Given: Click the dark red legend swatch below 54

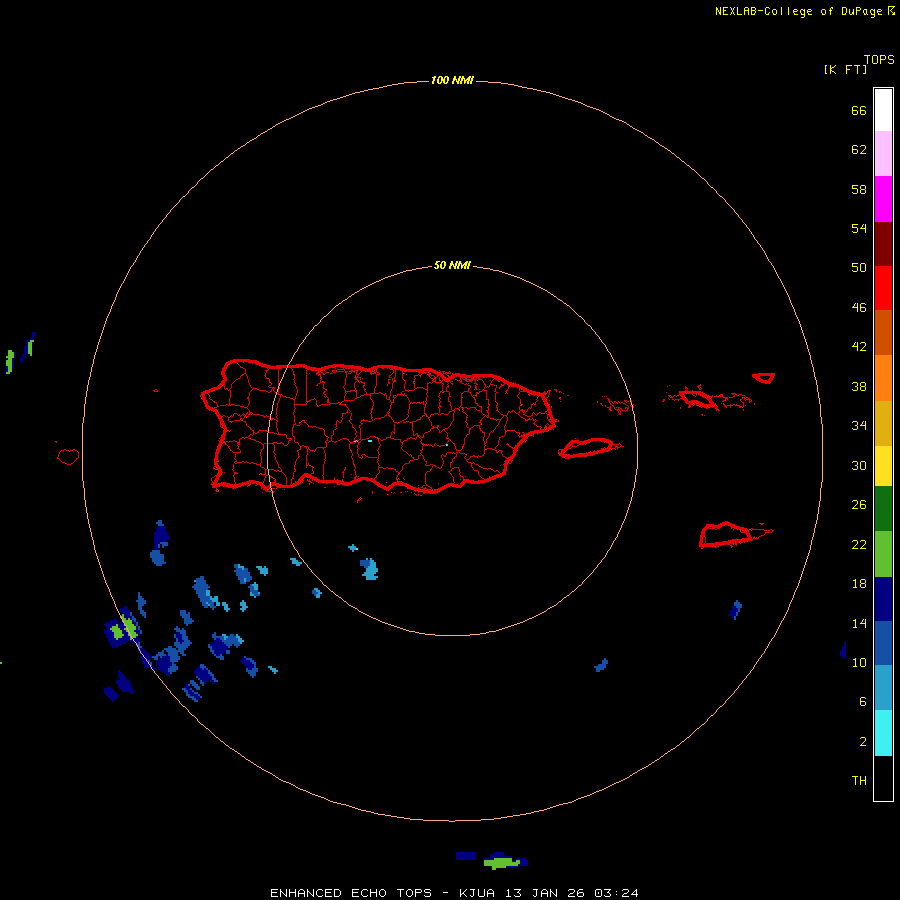Looking at the screenshot, I should 883,243.
